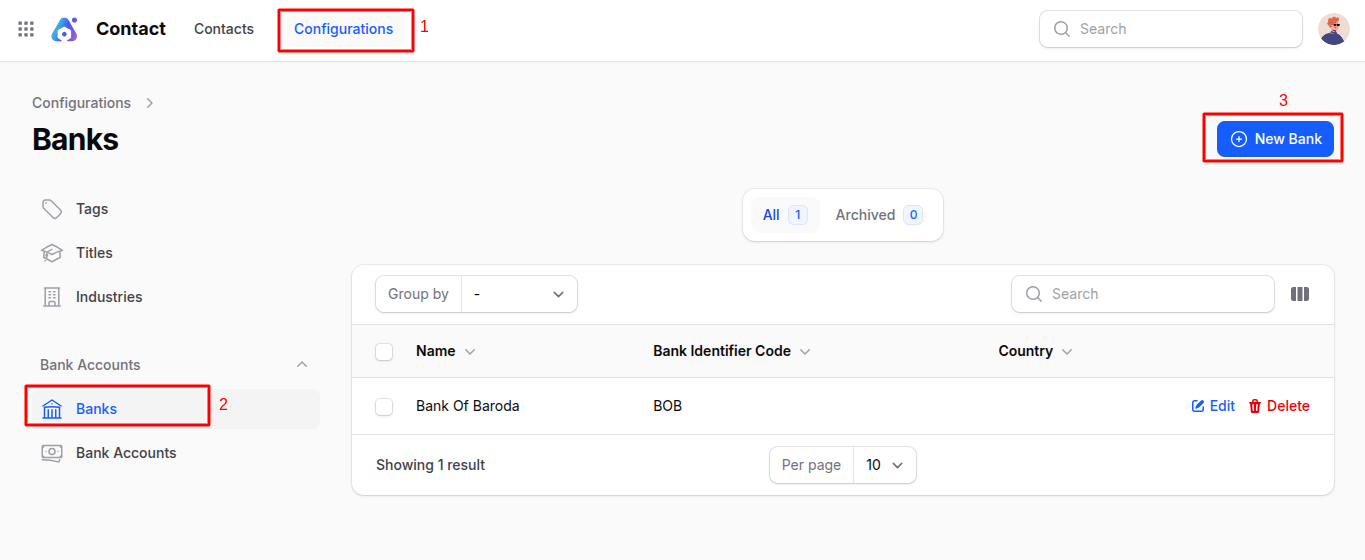Toggle the table columns manager icon
The height and width of the screenshot is (560, 1365).
tap(1300, 294)
